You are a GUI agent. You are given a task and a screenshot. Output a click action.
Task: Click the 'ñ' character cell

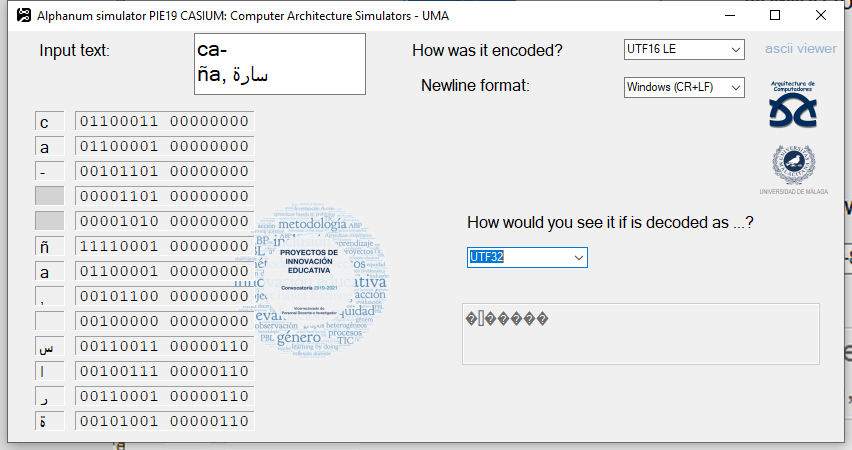click(x=44, y=246)
